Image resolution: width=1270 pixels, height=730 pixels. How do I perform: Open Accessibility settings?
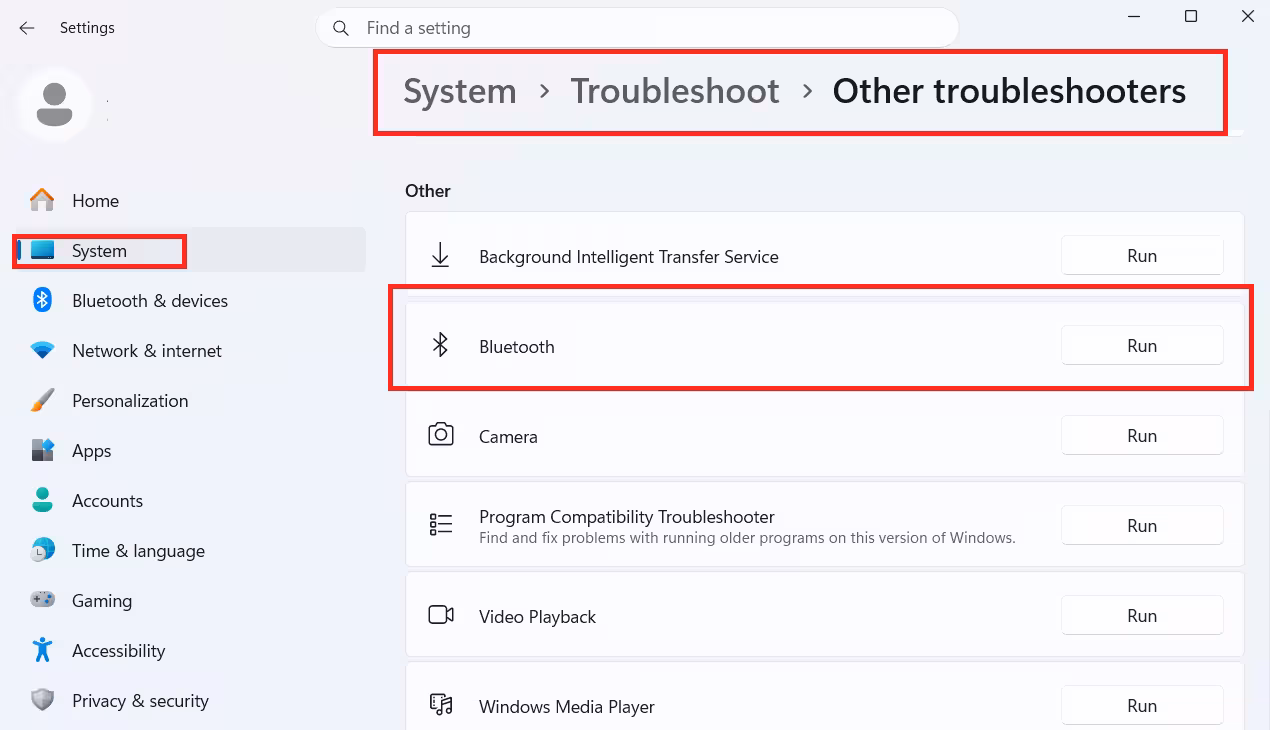coord(190,651)
